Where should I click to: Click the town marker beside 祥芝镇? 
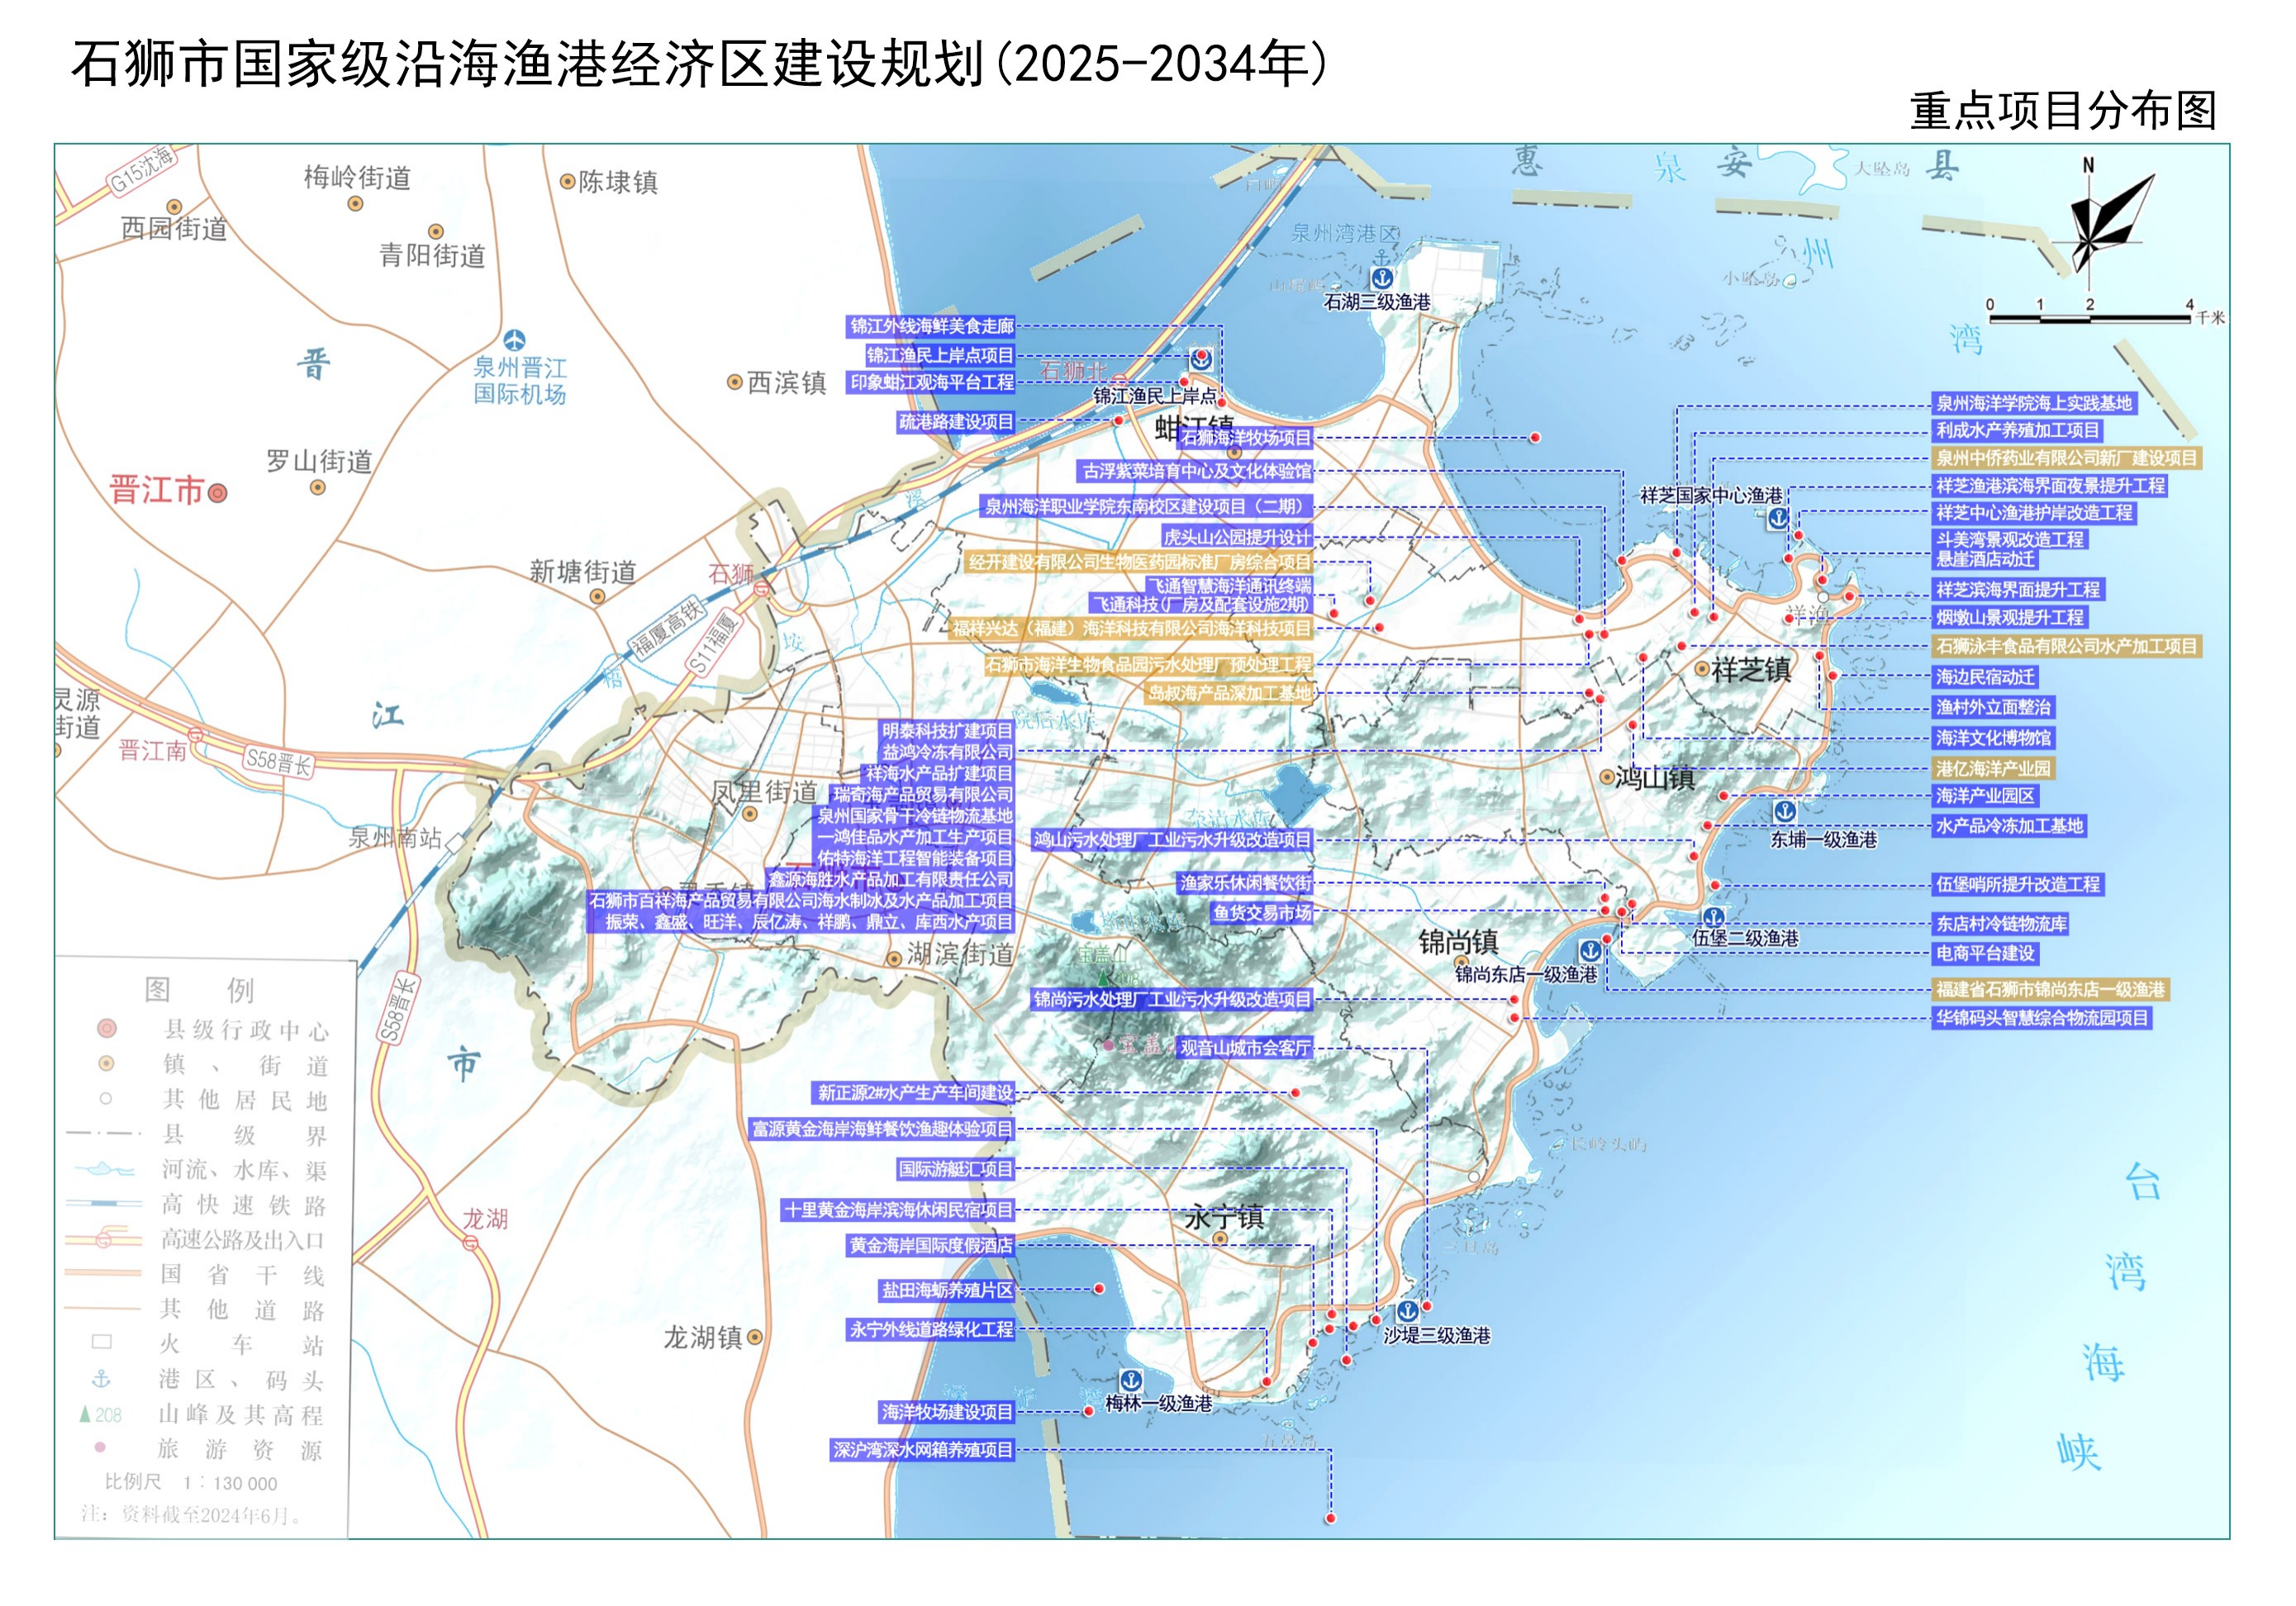click(x=1702, y=669)
